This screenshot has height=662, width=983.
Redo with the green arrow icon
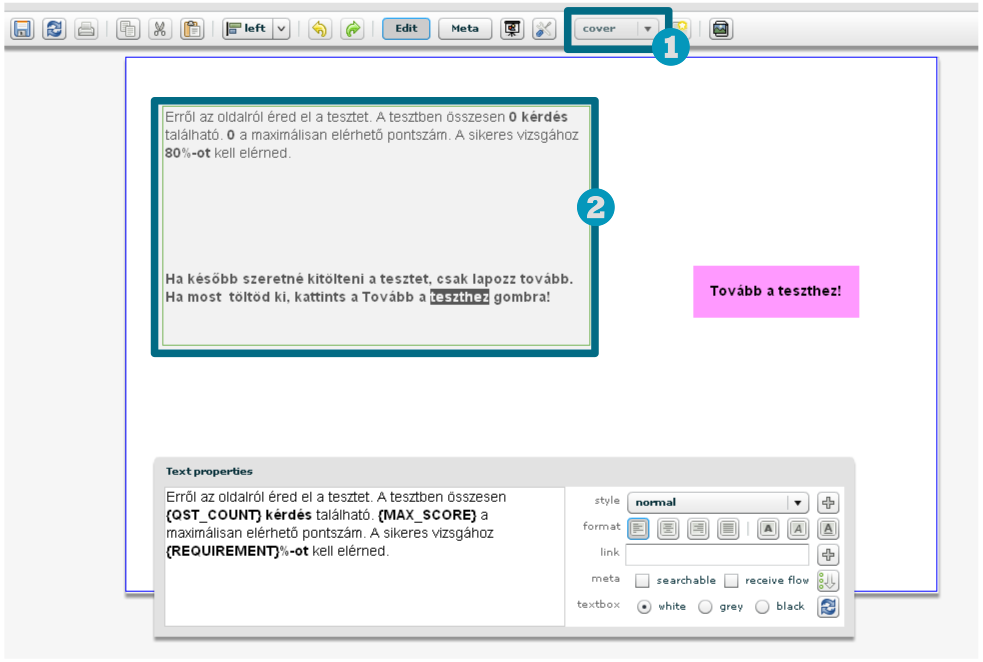point(352,29)
